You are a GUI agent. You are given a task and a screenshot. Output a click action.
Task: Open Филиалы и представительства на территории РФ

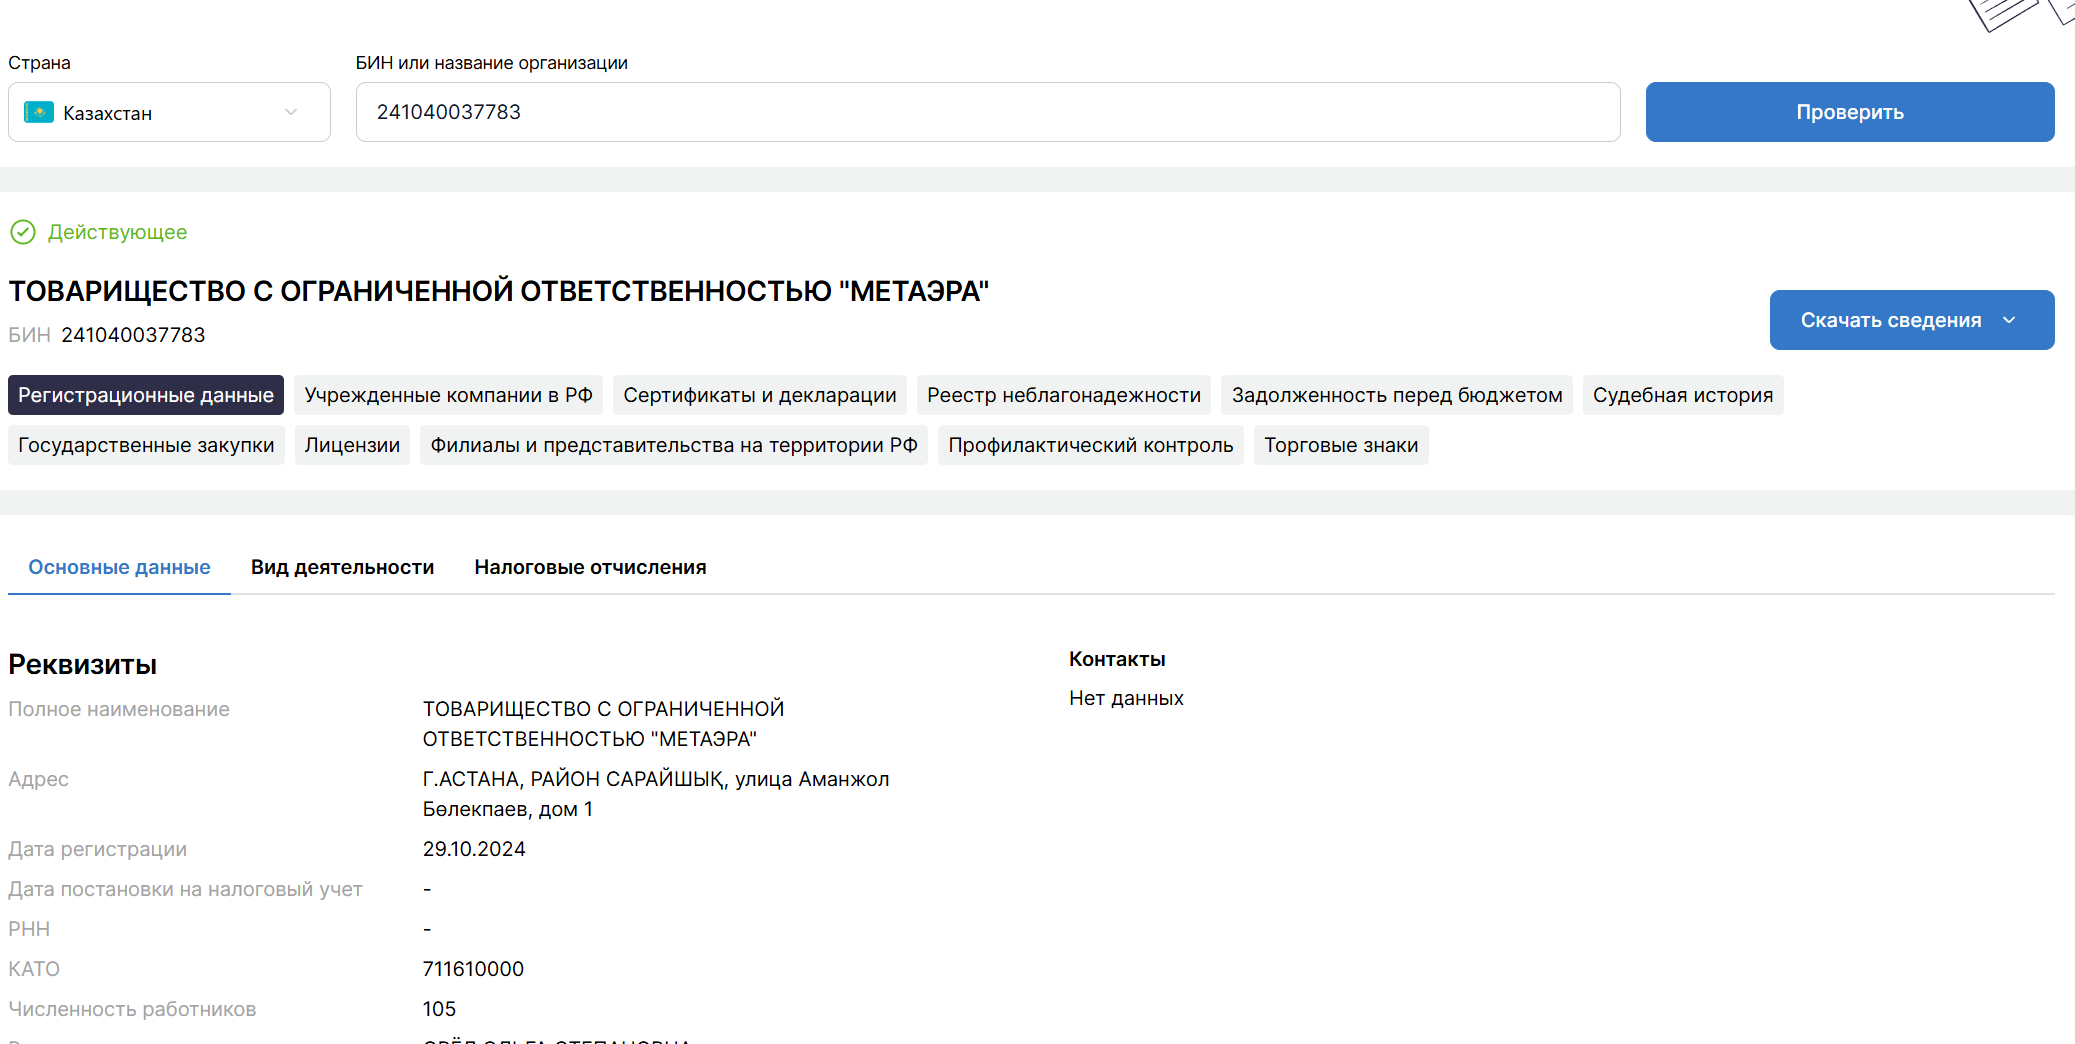673,445
